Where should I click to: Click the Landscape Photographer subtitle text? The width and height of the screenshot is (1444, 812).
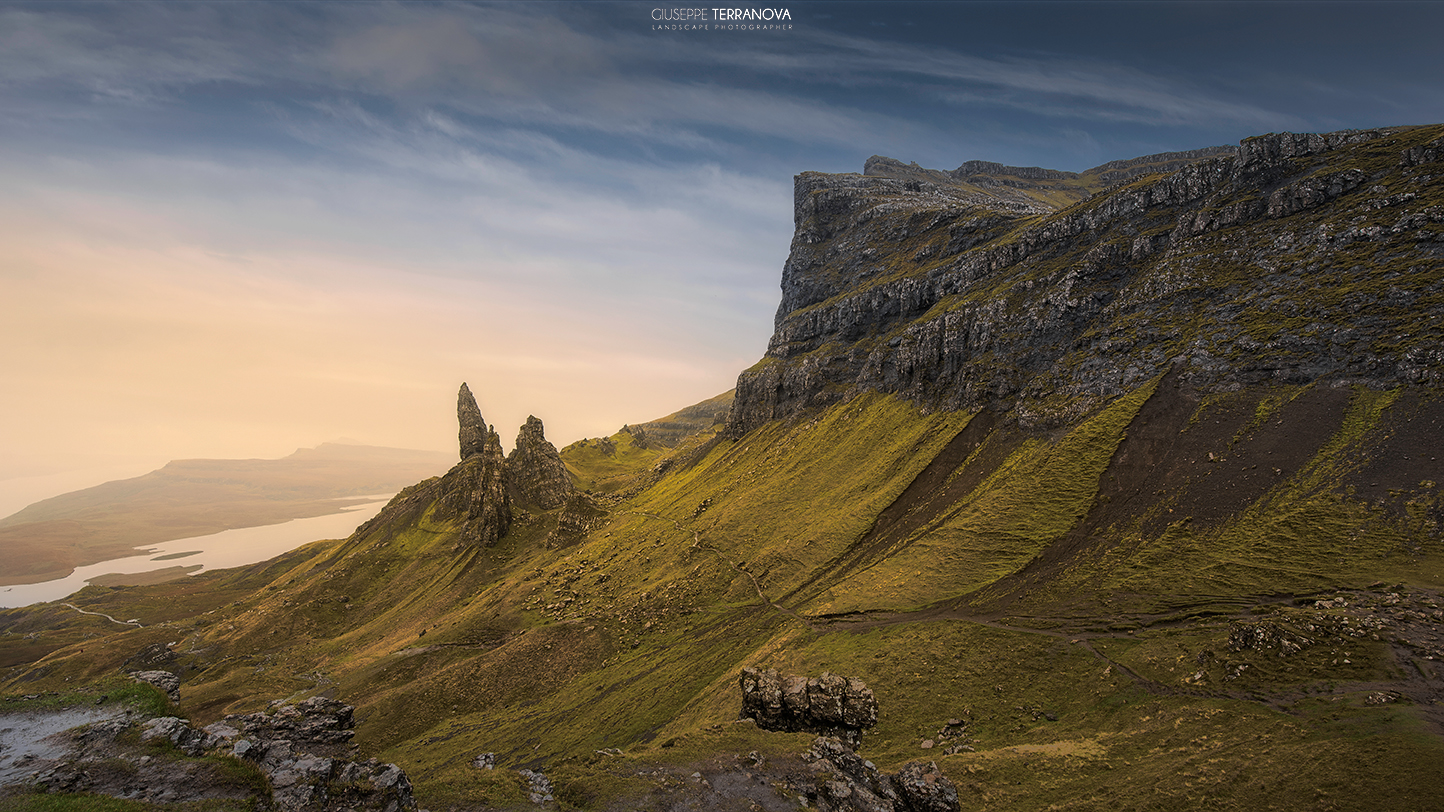tap(721, 26)
